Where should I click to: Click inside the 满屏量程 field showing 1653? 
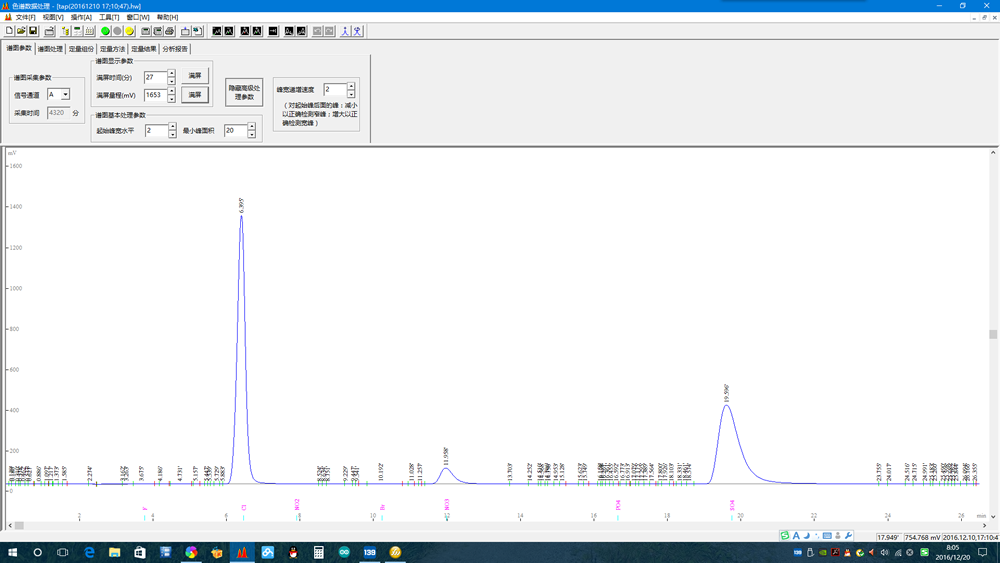[x=156, y=95]
